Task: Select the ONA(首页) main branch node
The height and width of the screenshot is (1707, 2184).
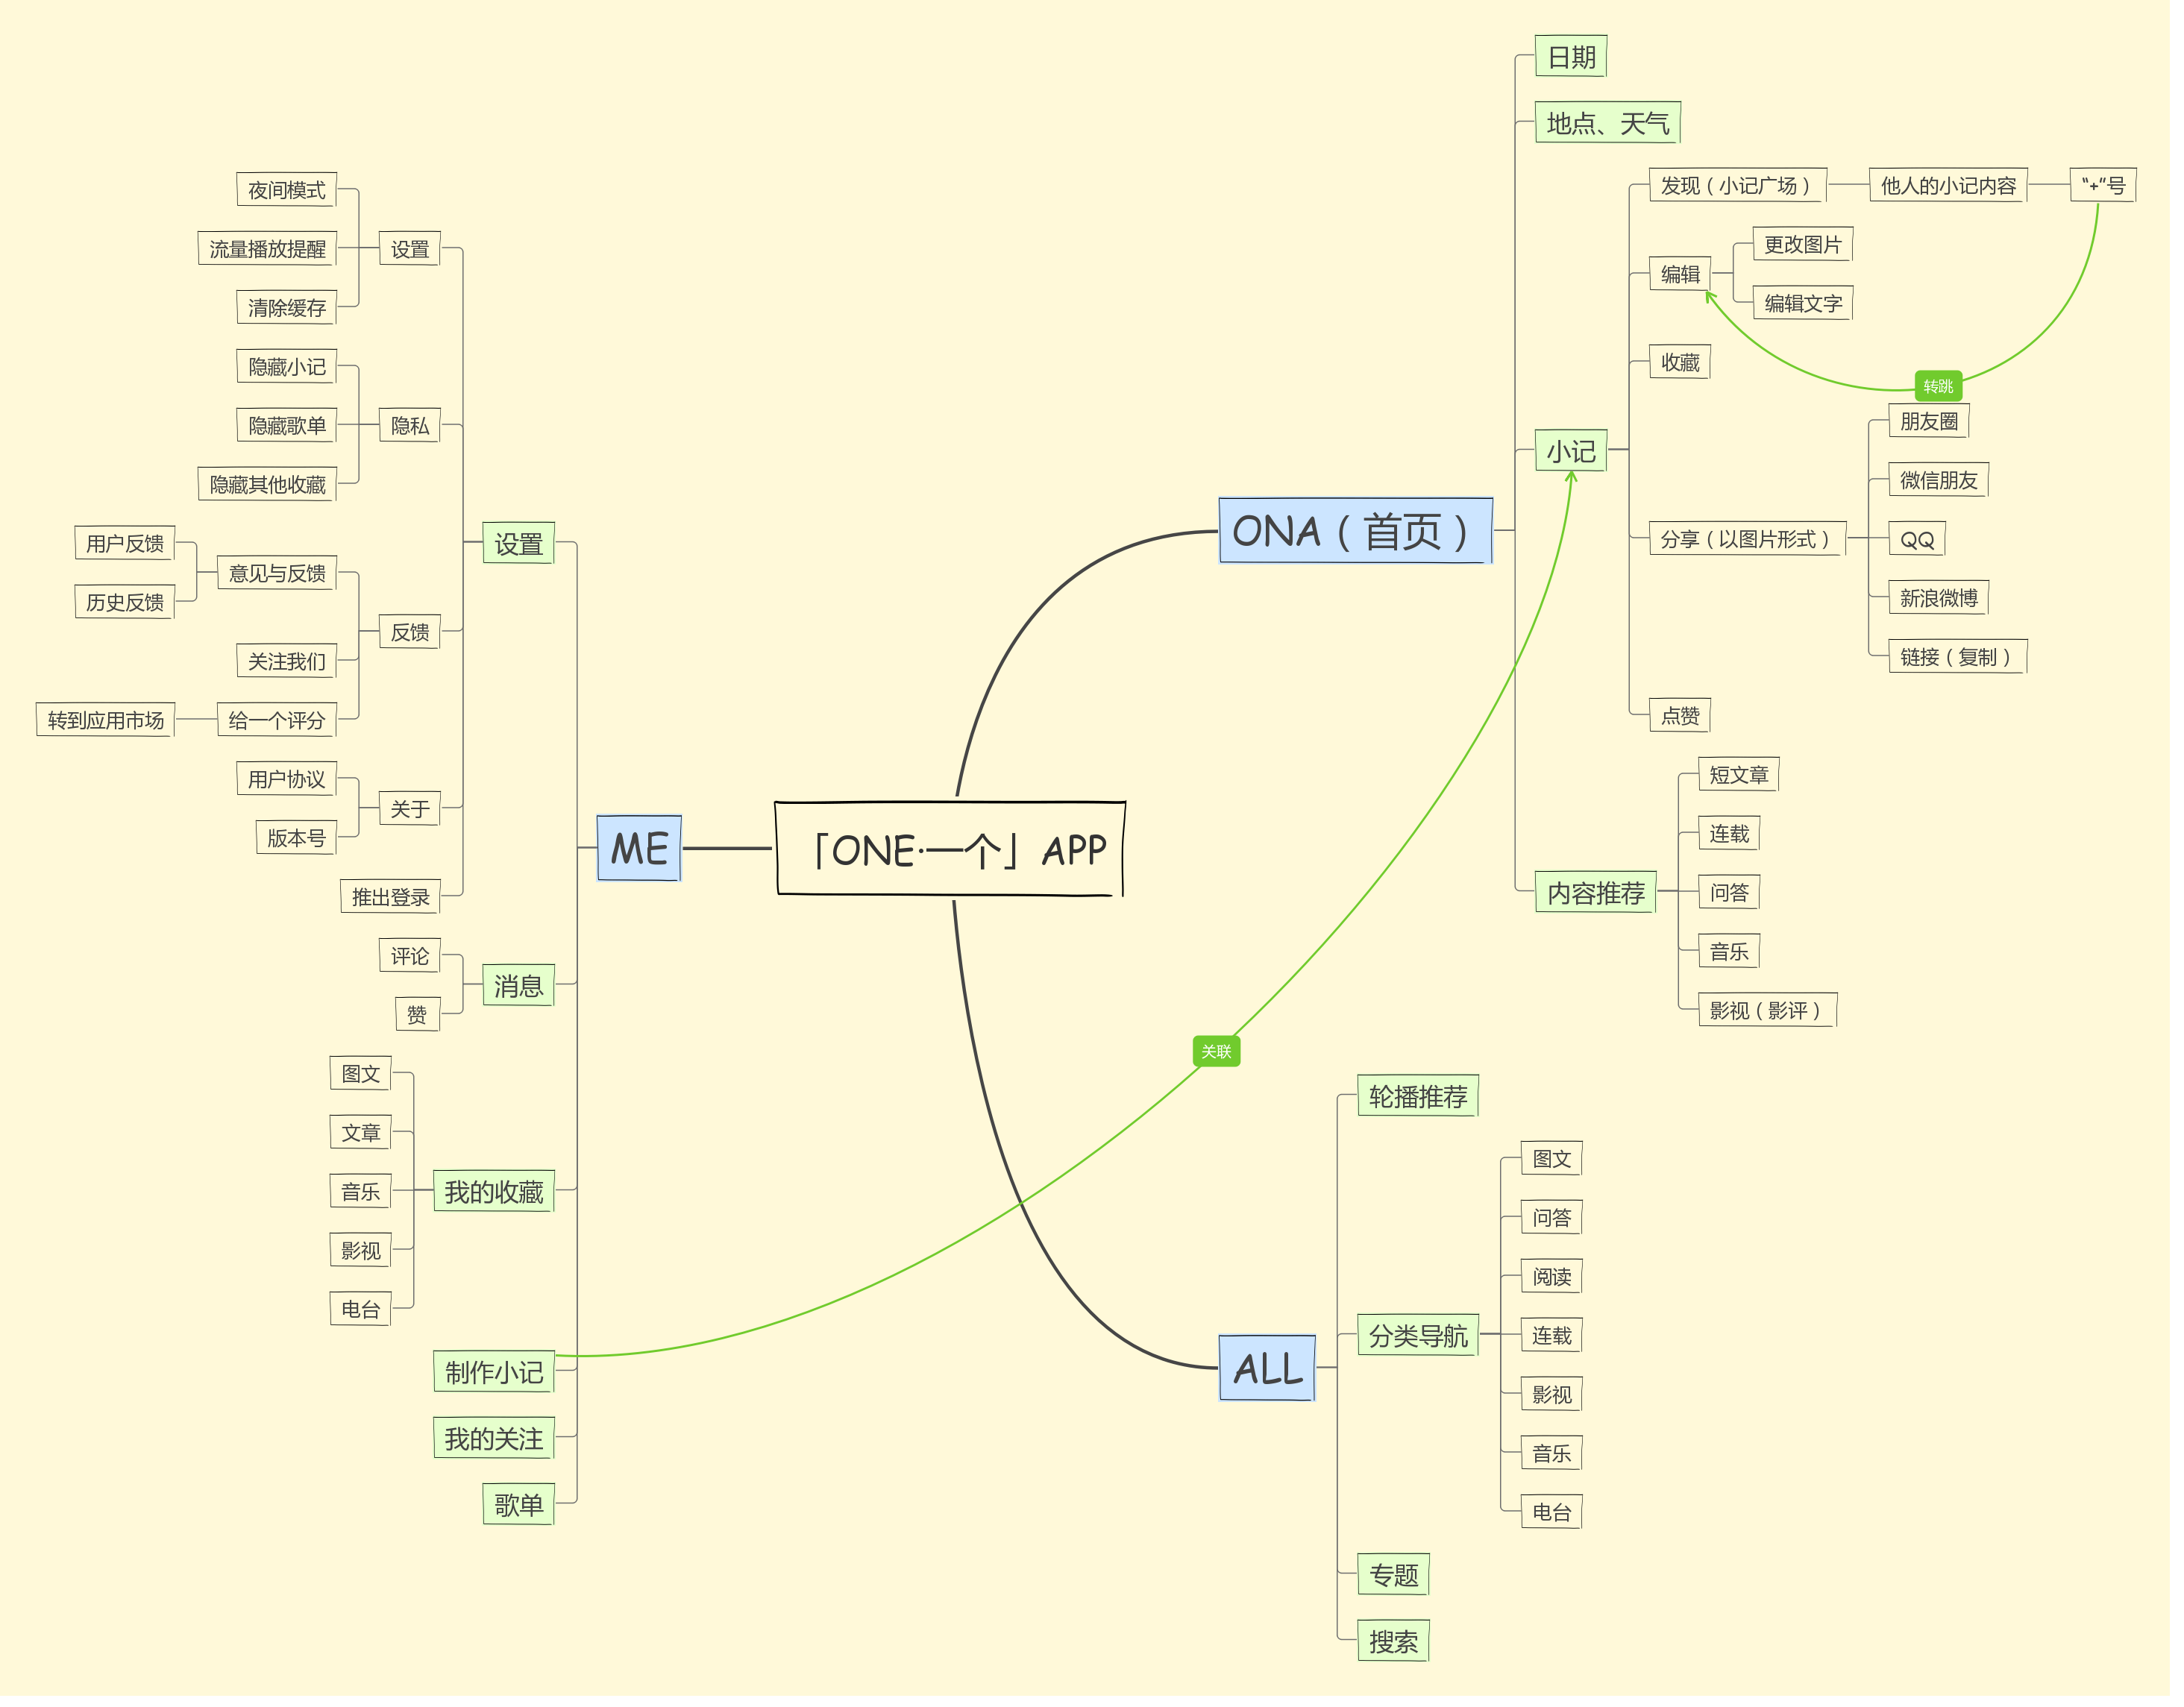Action: (x=1364, y=534)
